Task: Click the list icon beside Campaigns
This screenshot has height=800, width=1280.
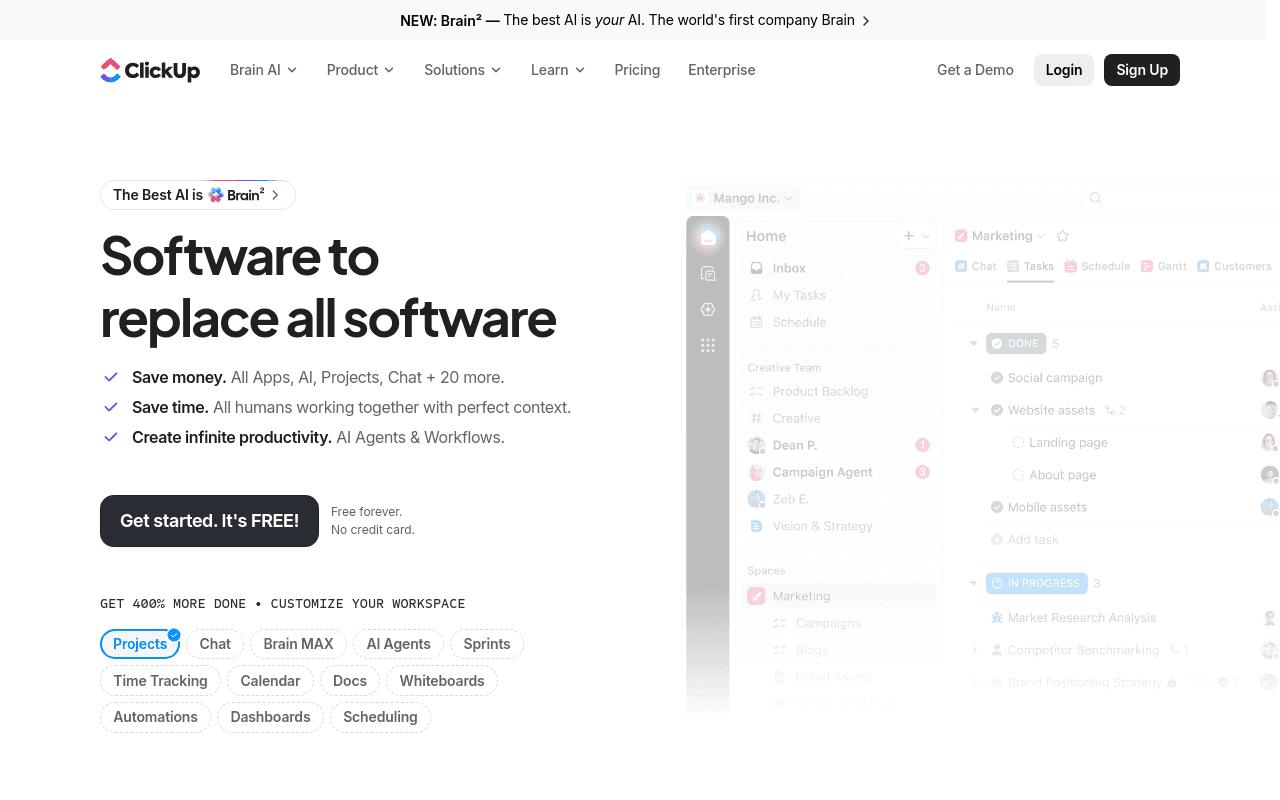Action: point(780,623)
